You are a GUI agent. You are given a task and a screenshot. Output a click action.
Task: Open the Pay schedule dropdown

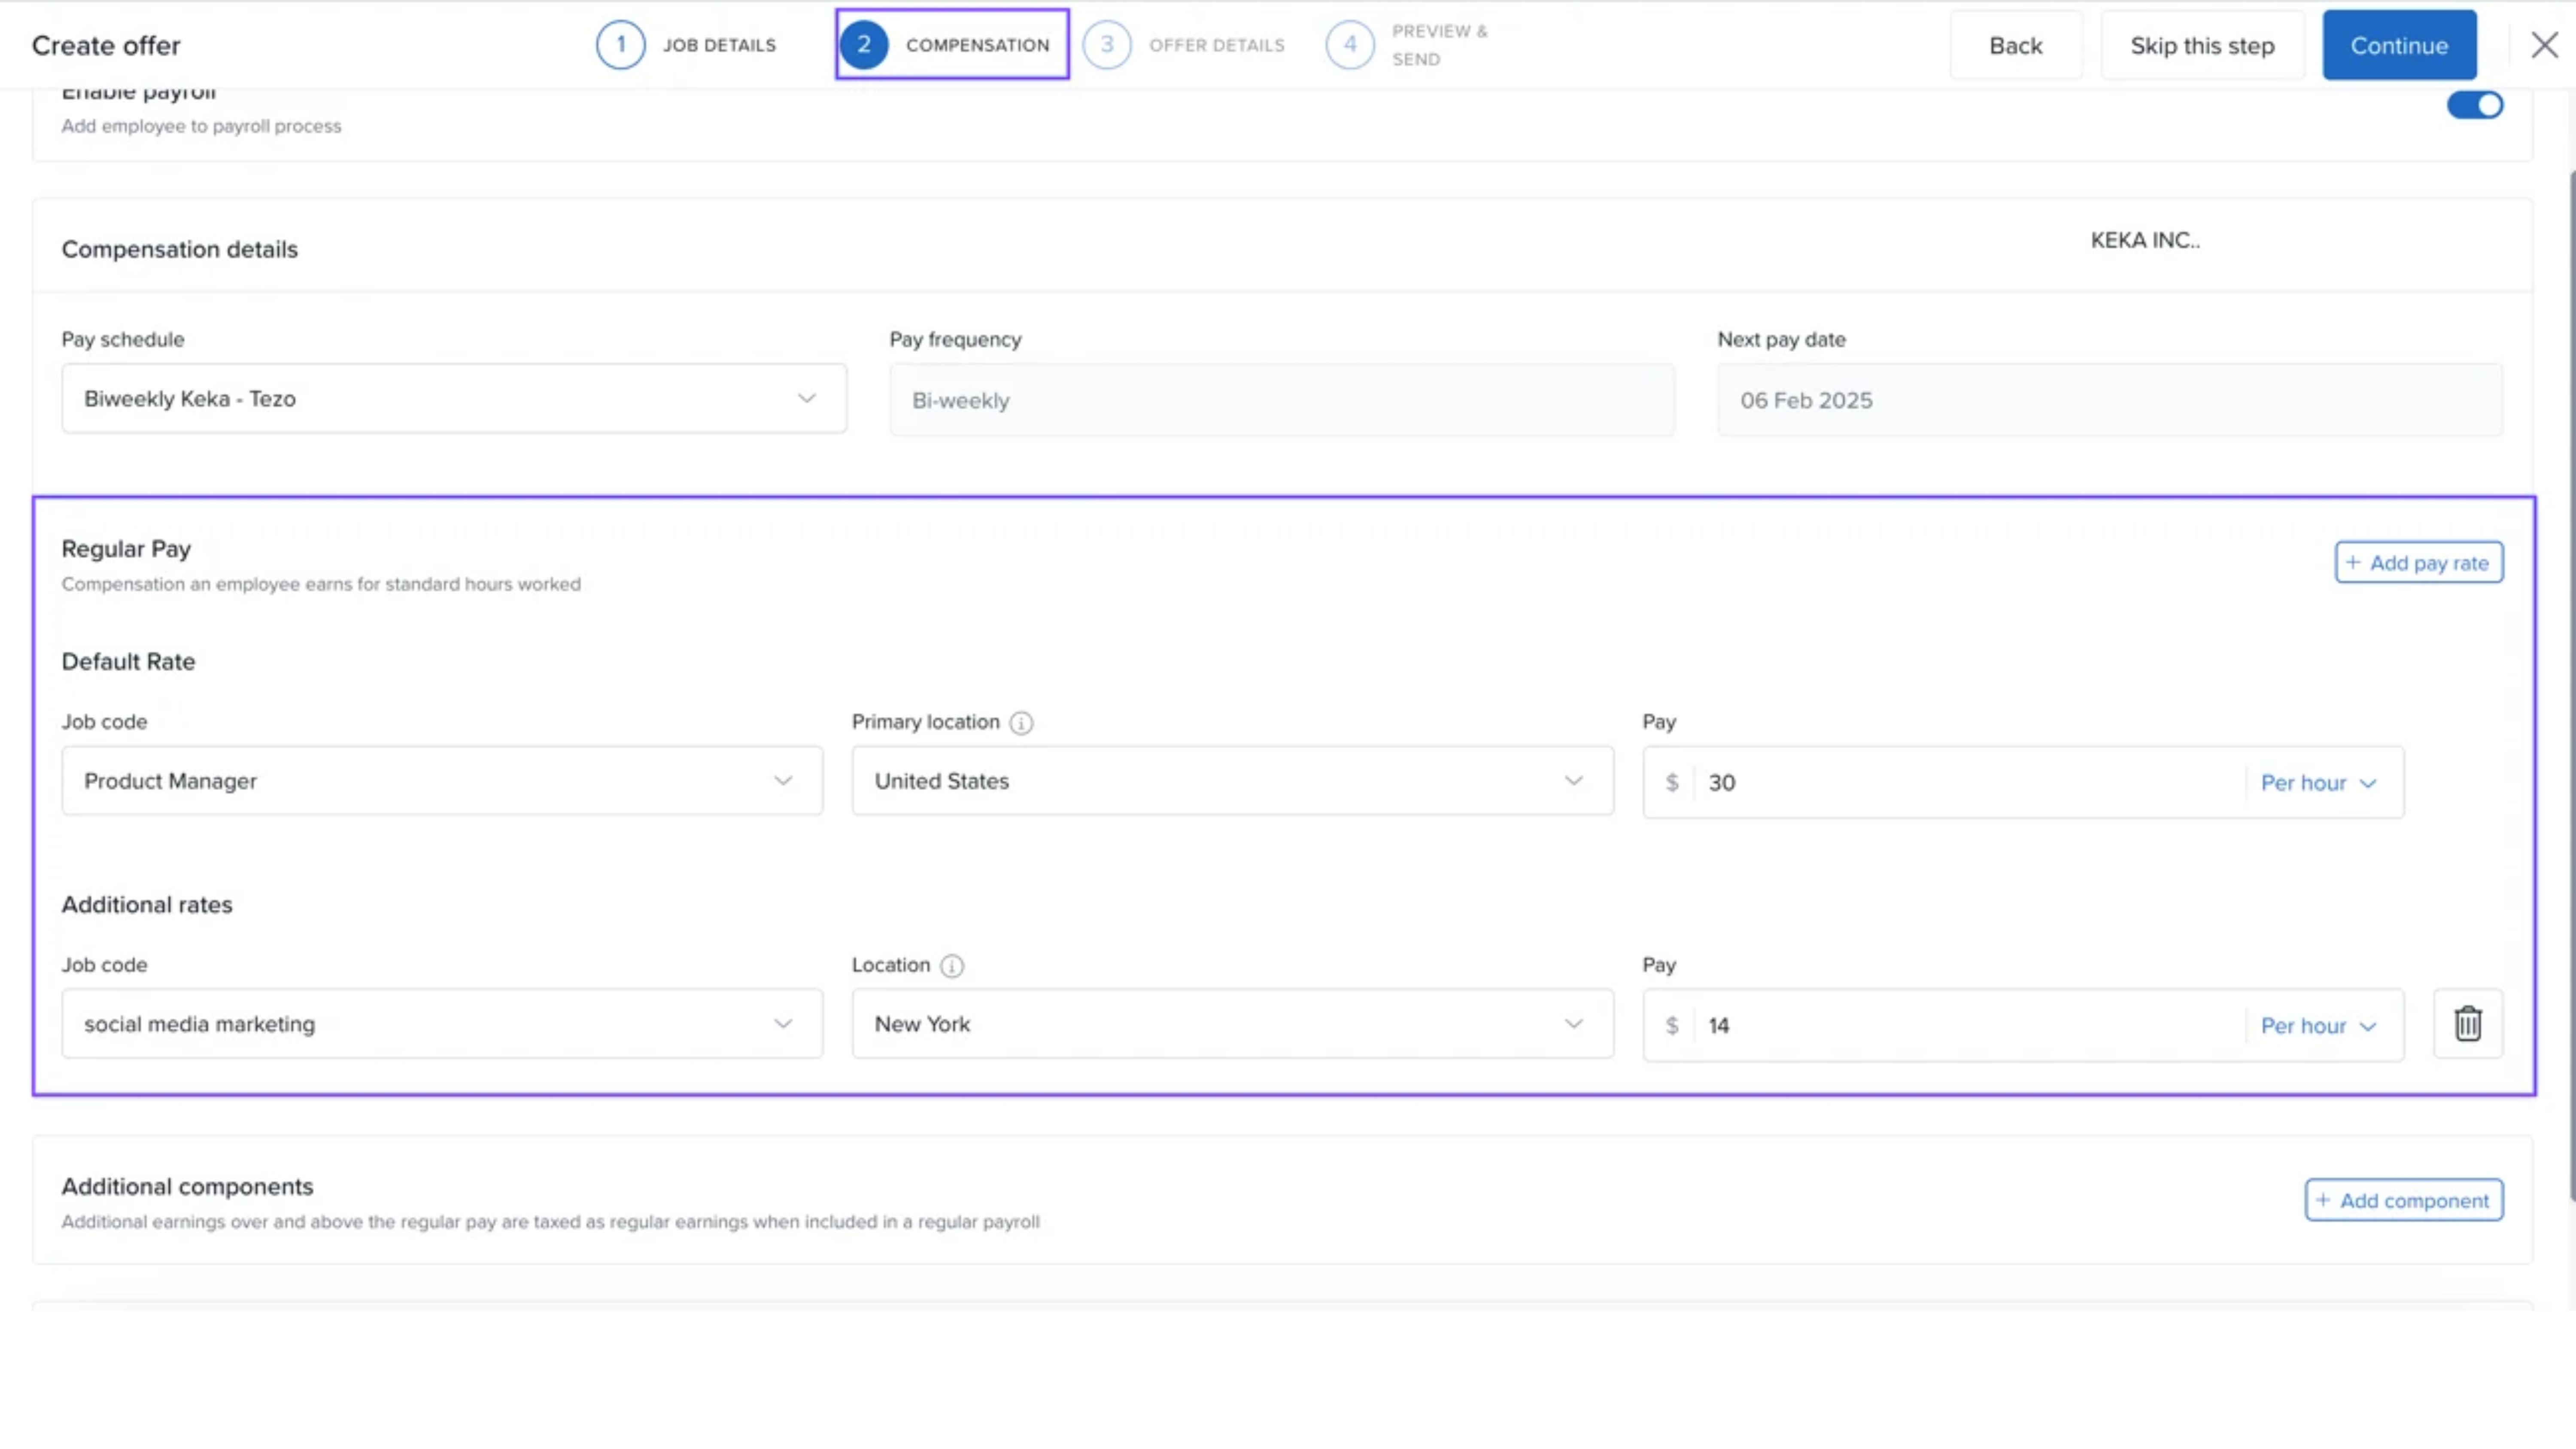[x=454, y=399]
